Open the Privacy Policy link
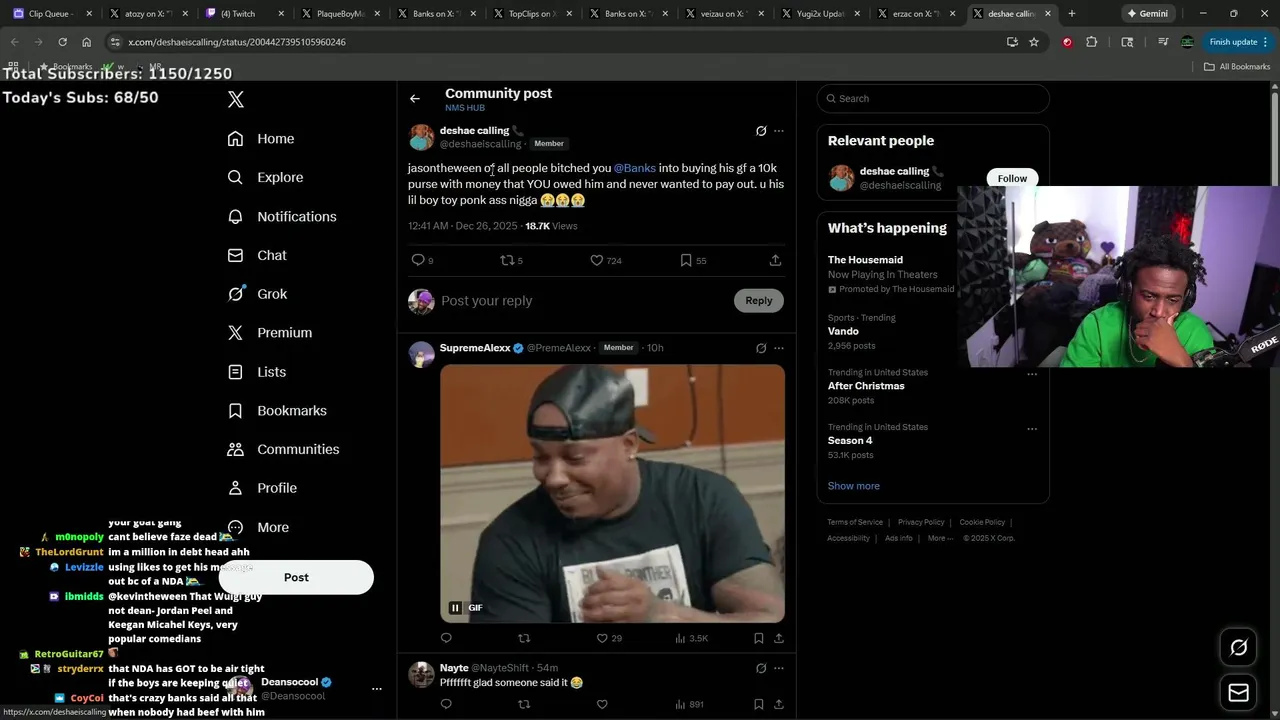The image size is (1280, 720). (x=921, y=522)
